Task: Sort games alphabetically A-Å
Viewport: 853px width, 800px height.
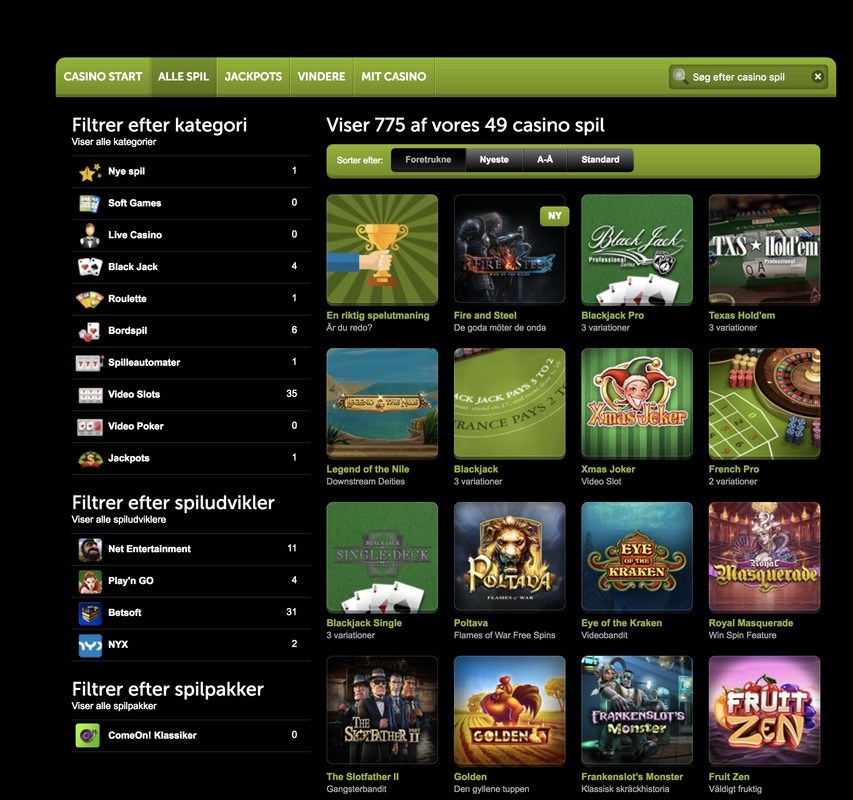Action: 545,160
